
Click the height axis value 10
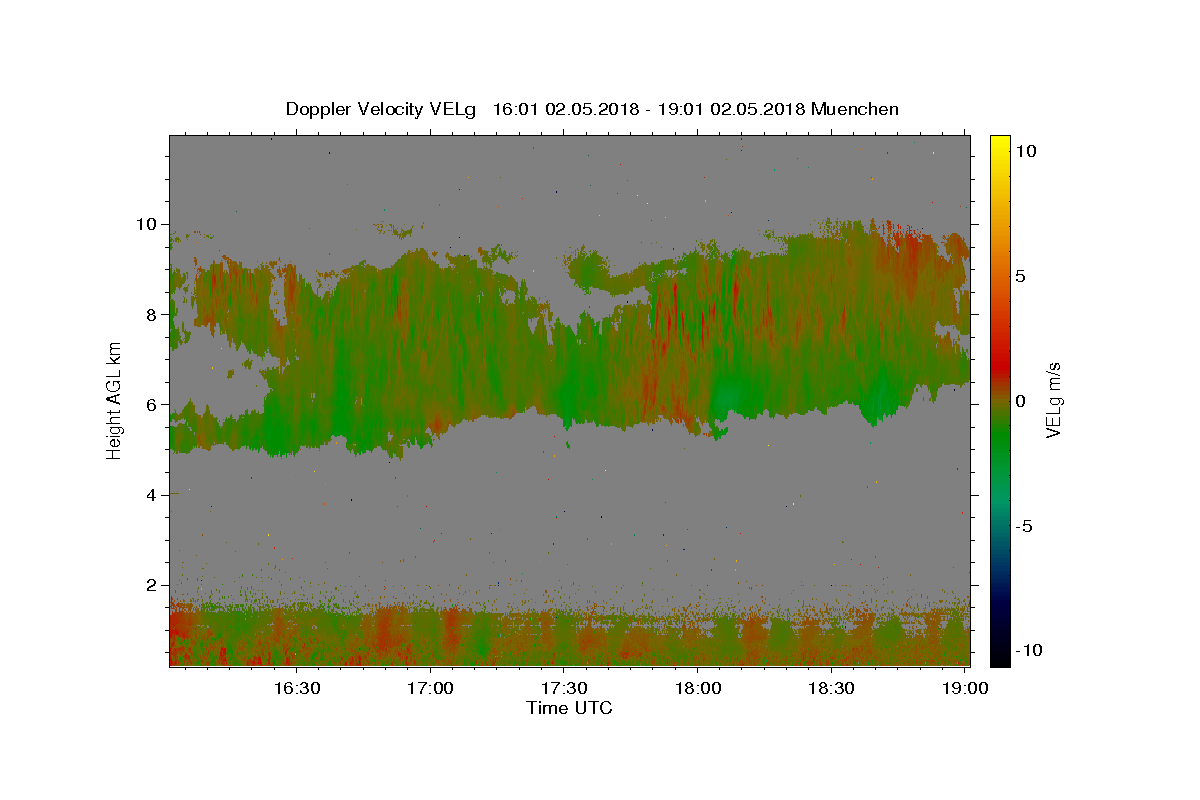148,224
